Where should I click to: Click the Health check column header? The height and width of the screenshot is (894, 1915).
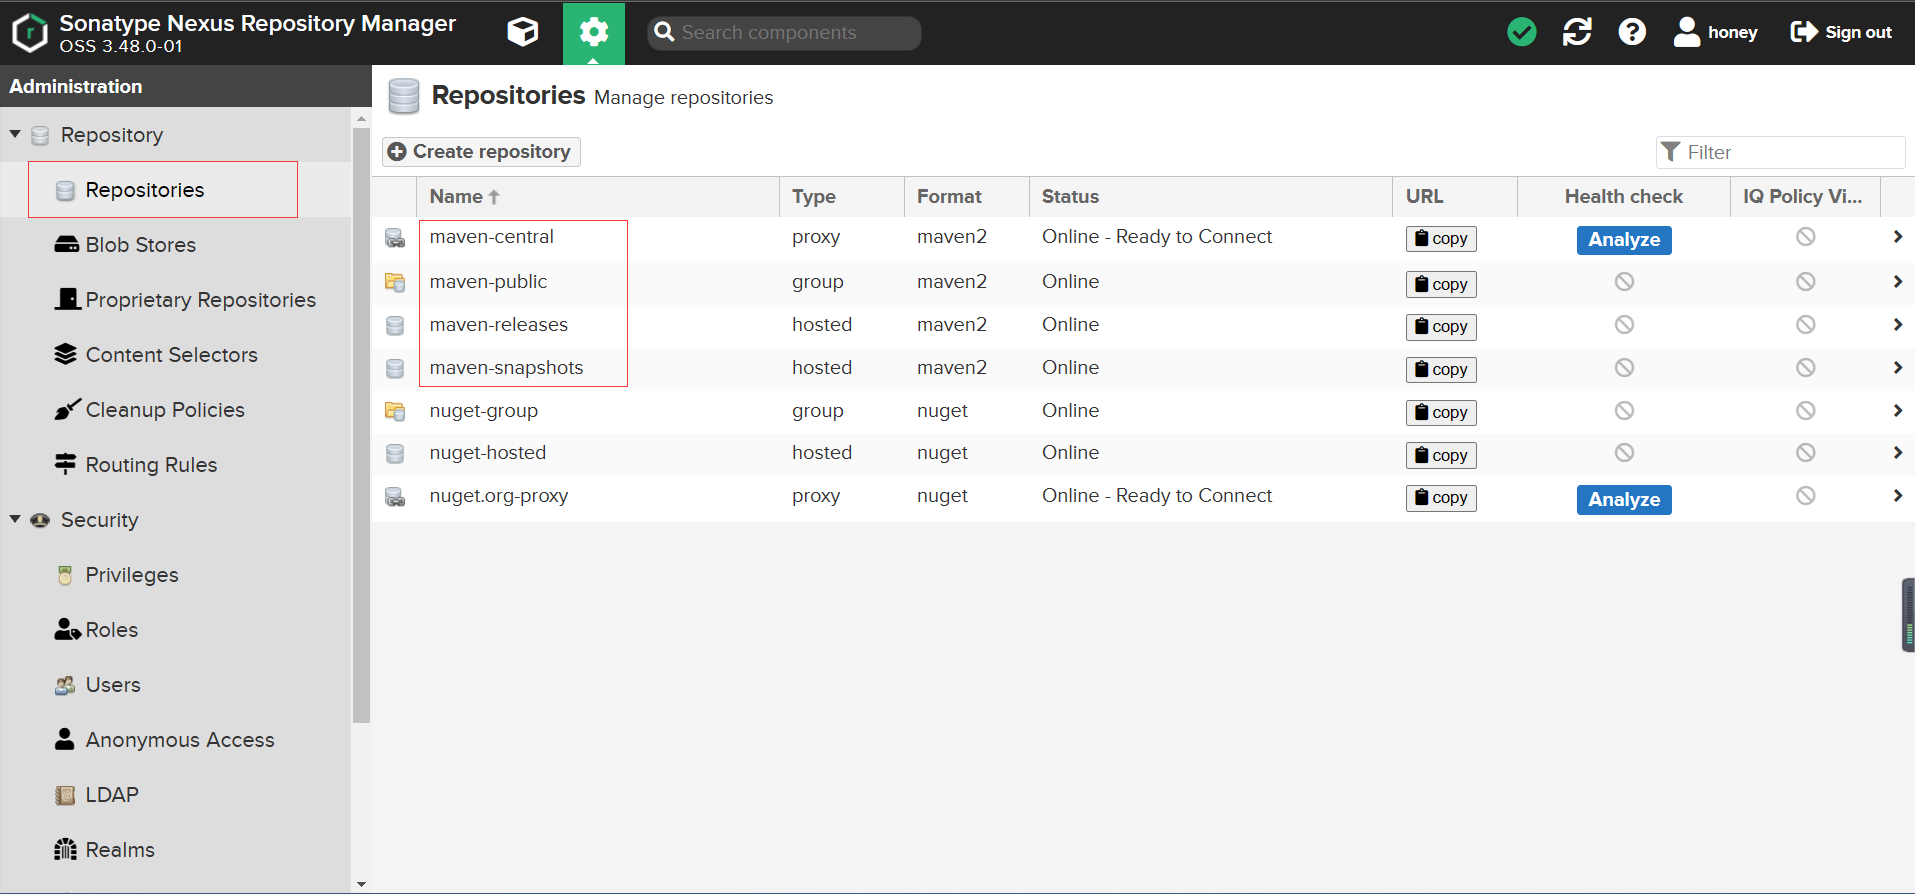(1624, 197)
